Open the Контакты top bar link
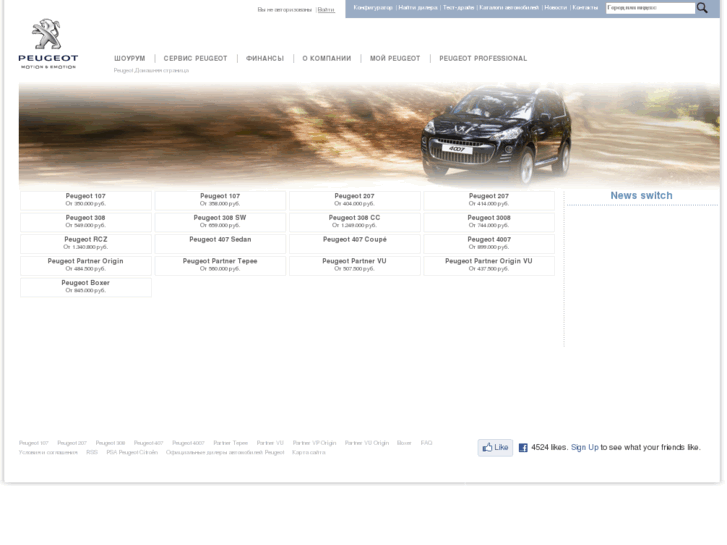The height and width of the screenshot is (545, 727). (586, 7)
